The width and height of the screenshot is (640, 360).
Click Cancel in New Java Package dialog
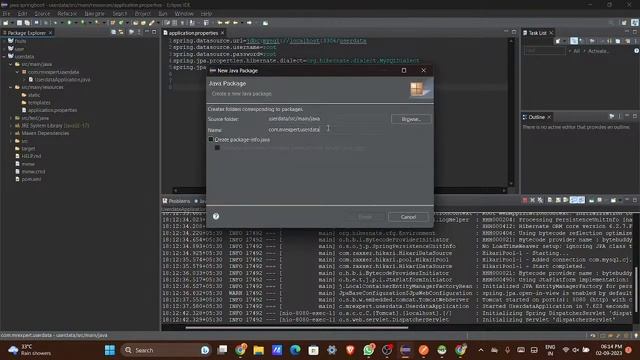408,217
